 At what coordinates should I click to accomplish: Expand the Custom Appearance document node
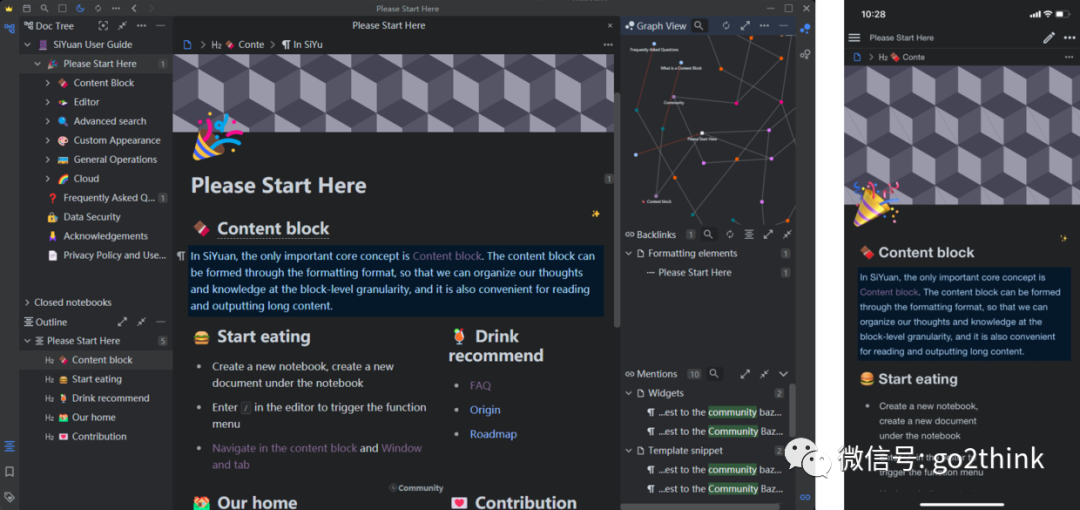(48, 141)
